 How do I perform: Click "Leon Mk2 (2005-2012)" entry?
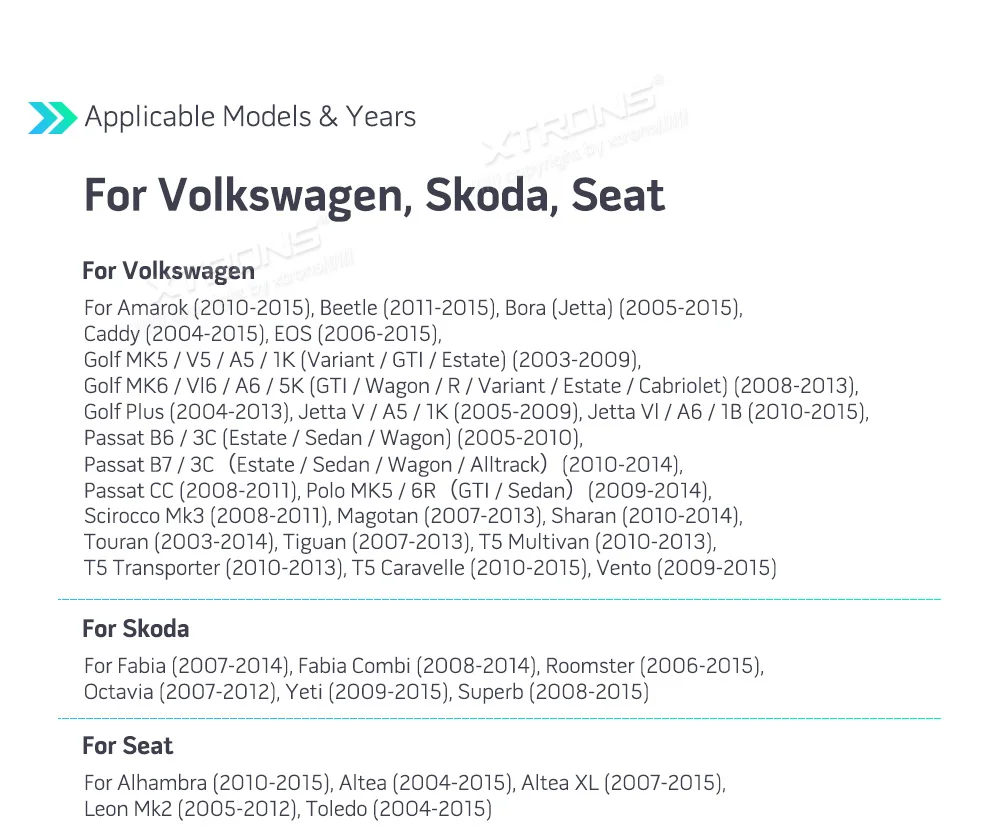pos(190,809)
